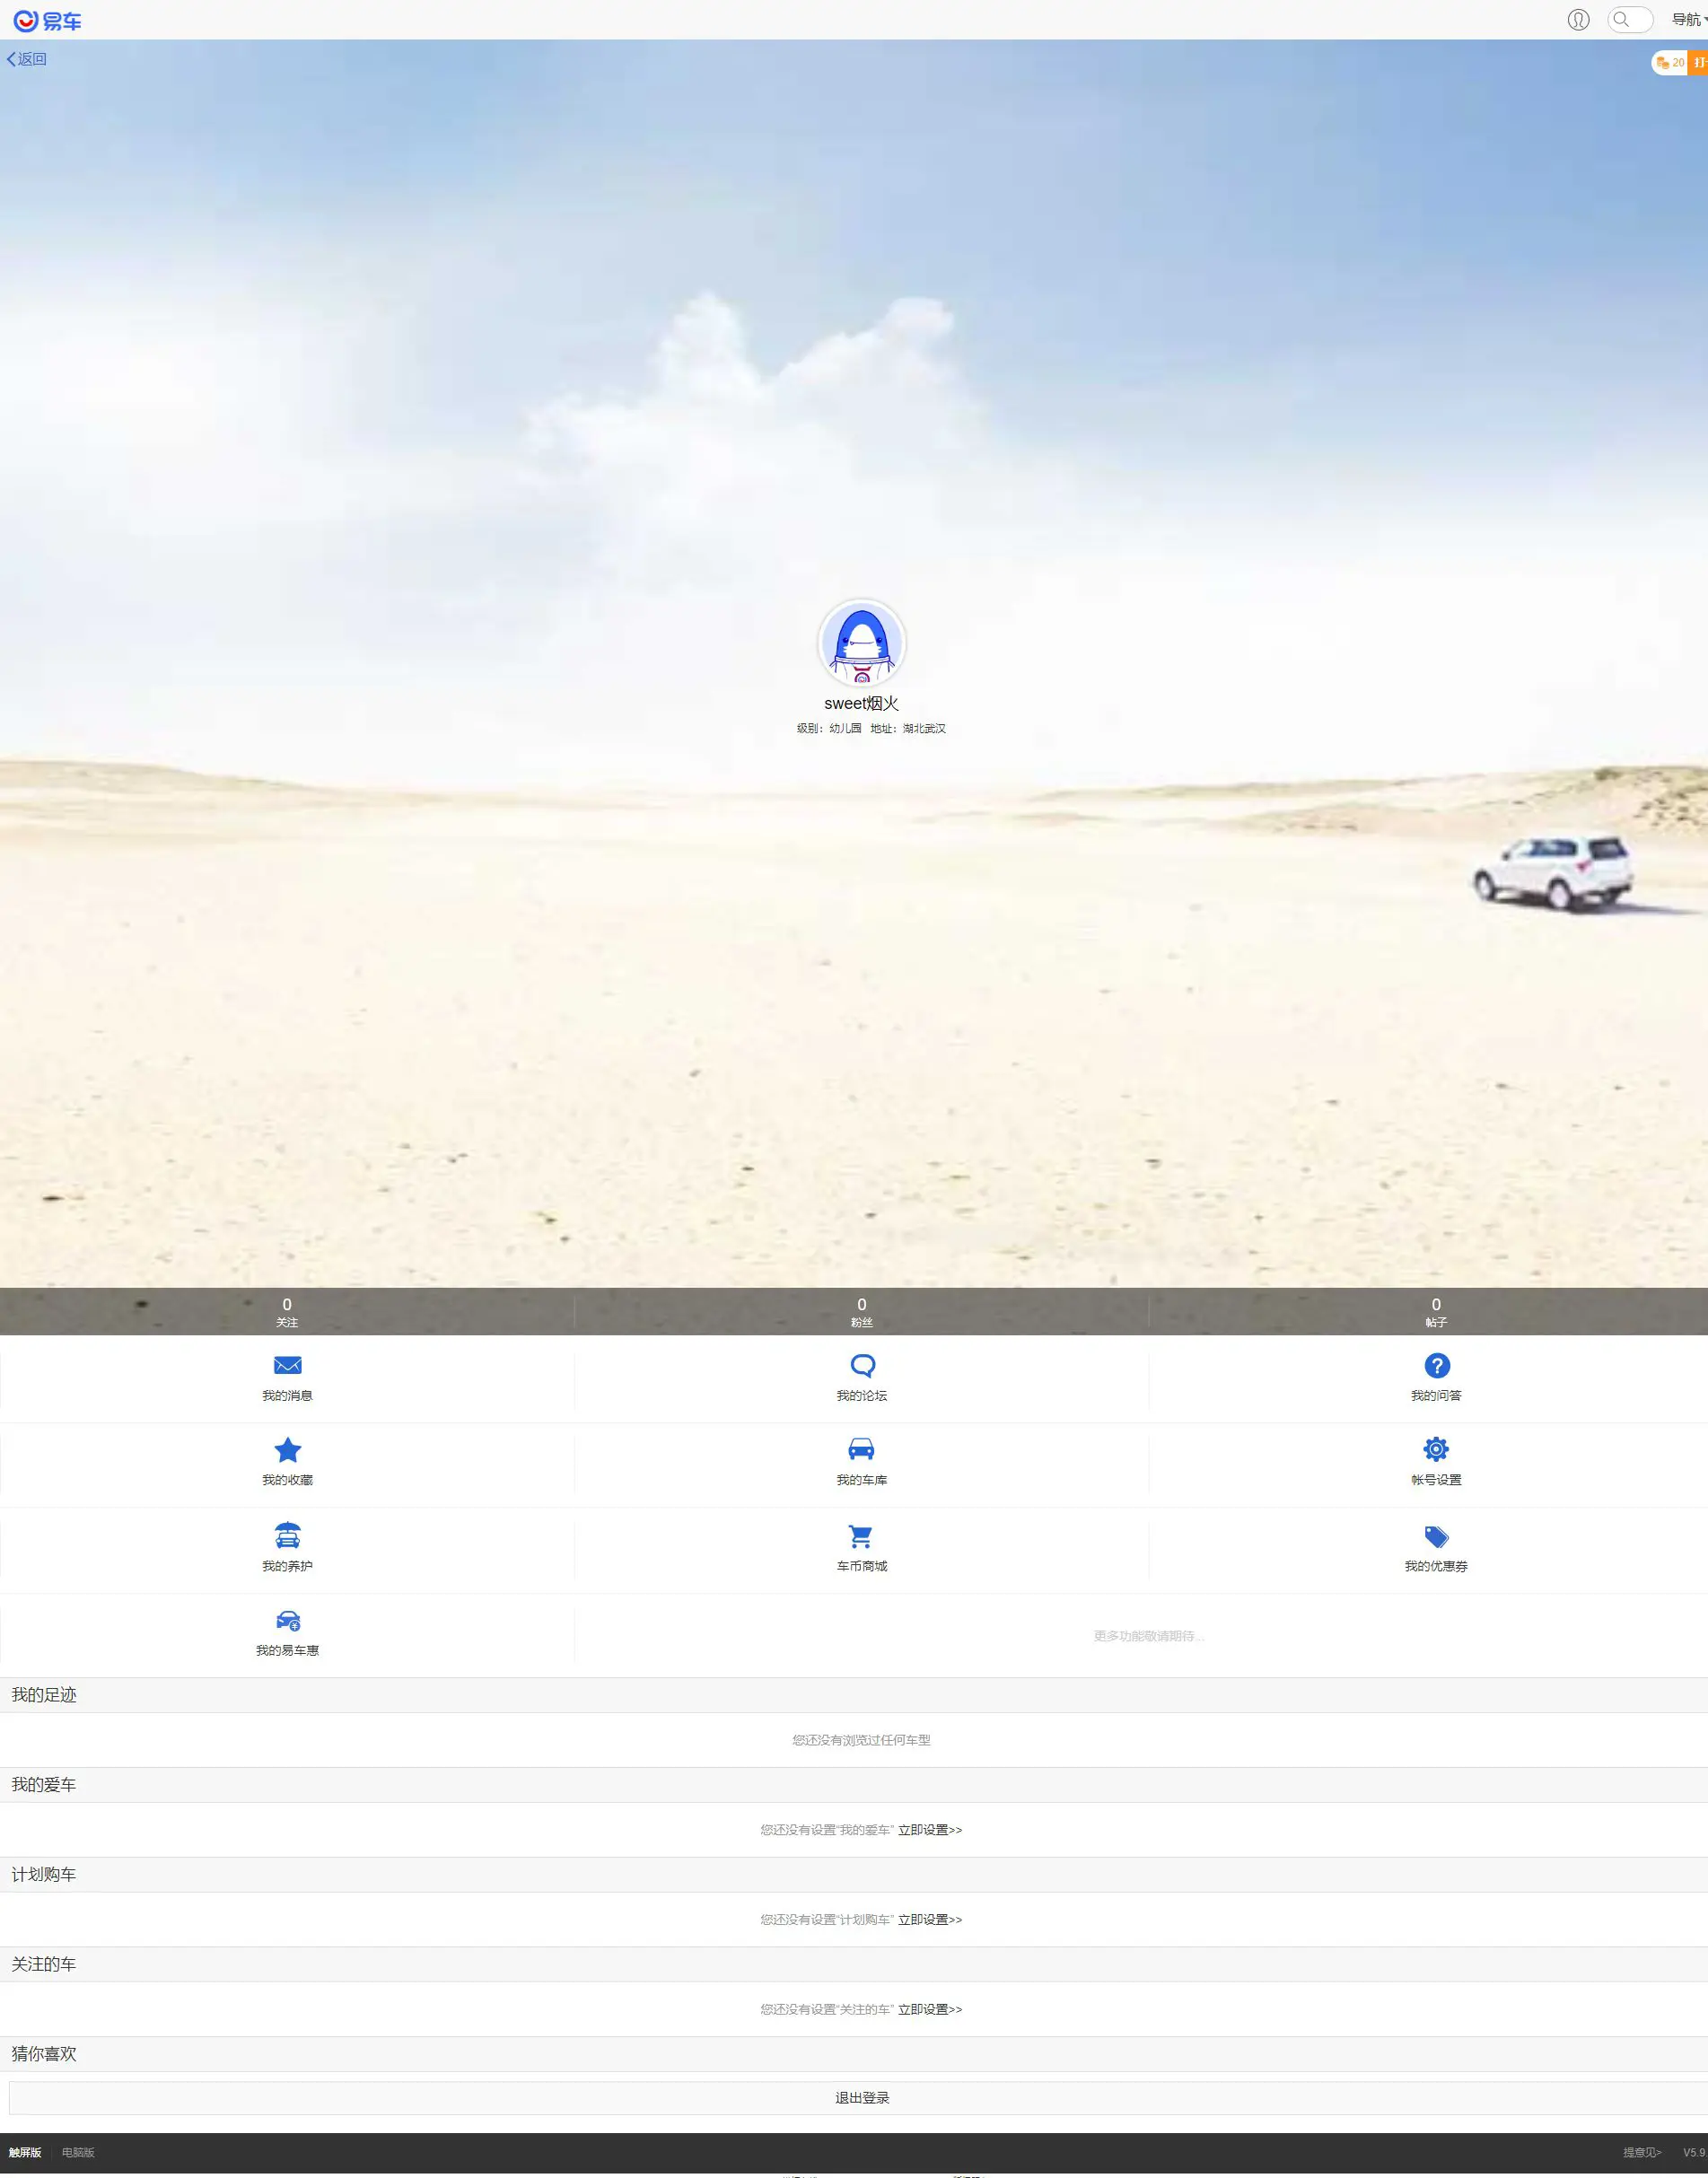Expand the 导航 navigation dropdown
The height and width of the screenshot is (2178, 1708).
pos(1687,19)
